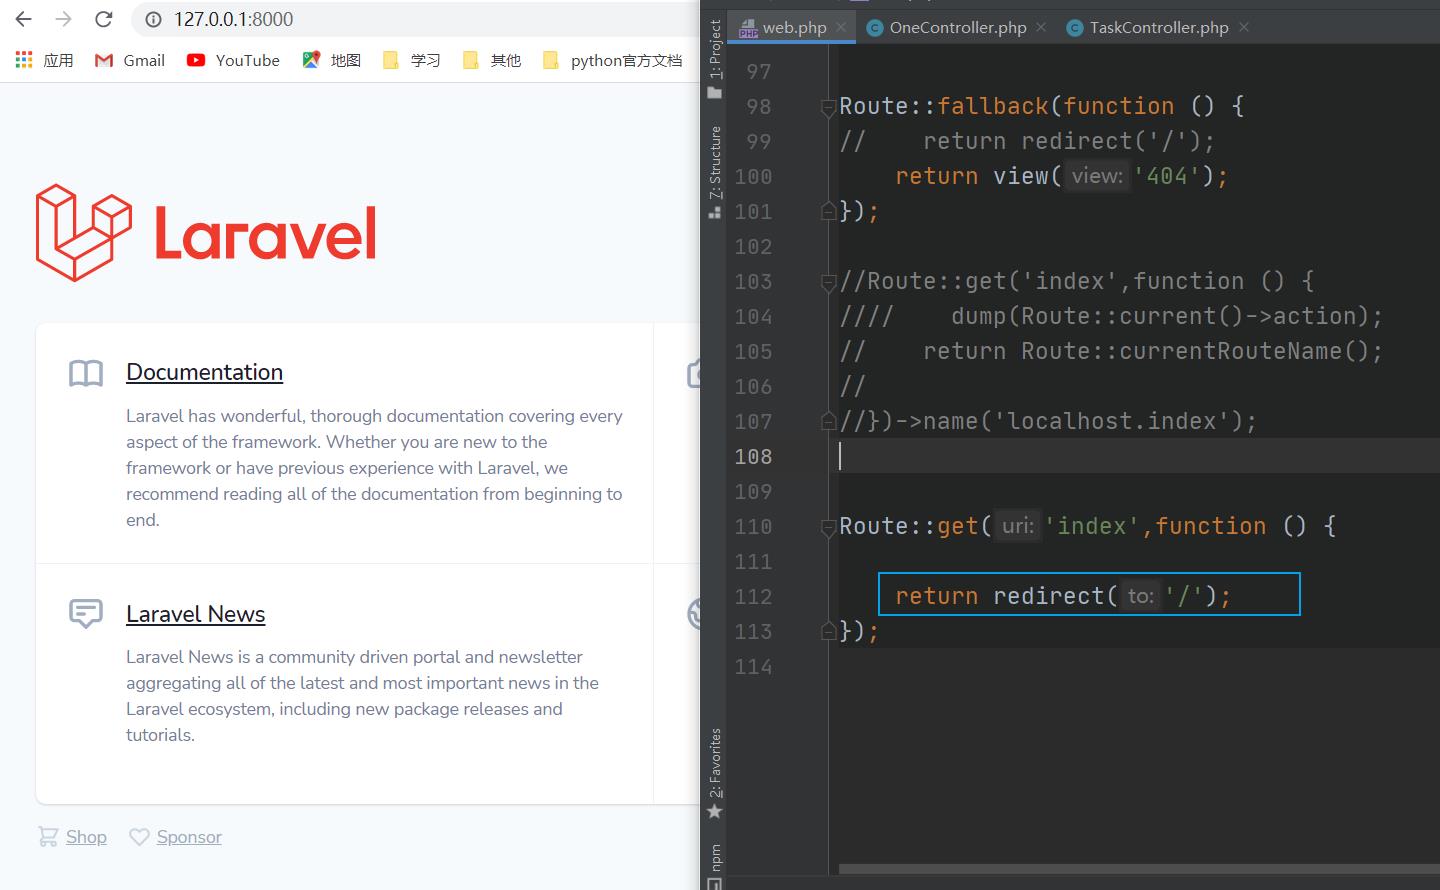Viewport: 1440px width, 890px height.
Task: Click the heart icon beside Sponsor
Action: 139,837
